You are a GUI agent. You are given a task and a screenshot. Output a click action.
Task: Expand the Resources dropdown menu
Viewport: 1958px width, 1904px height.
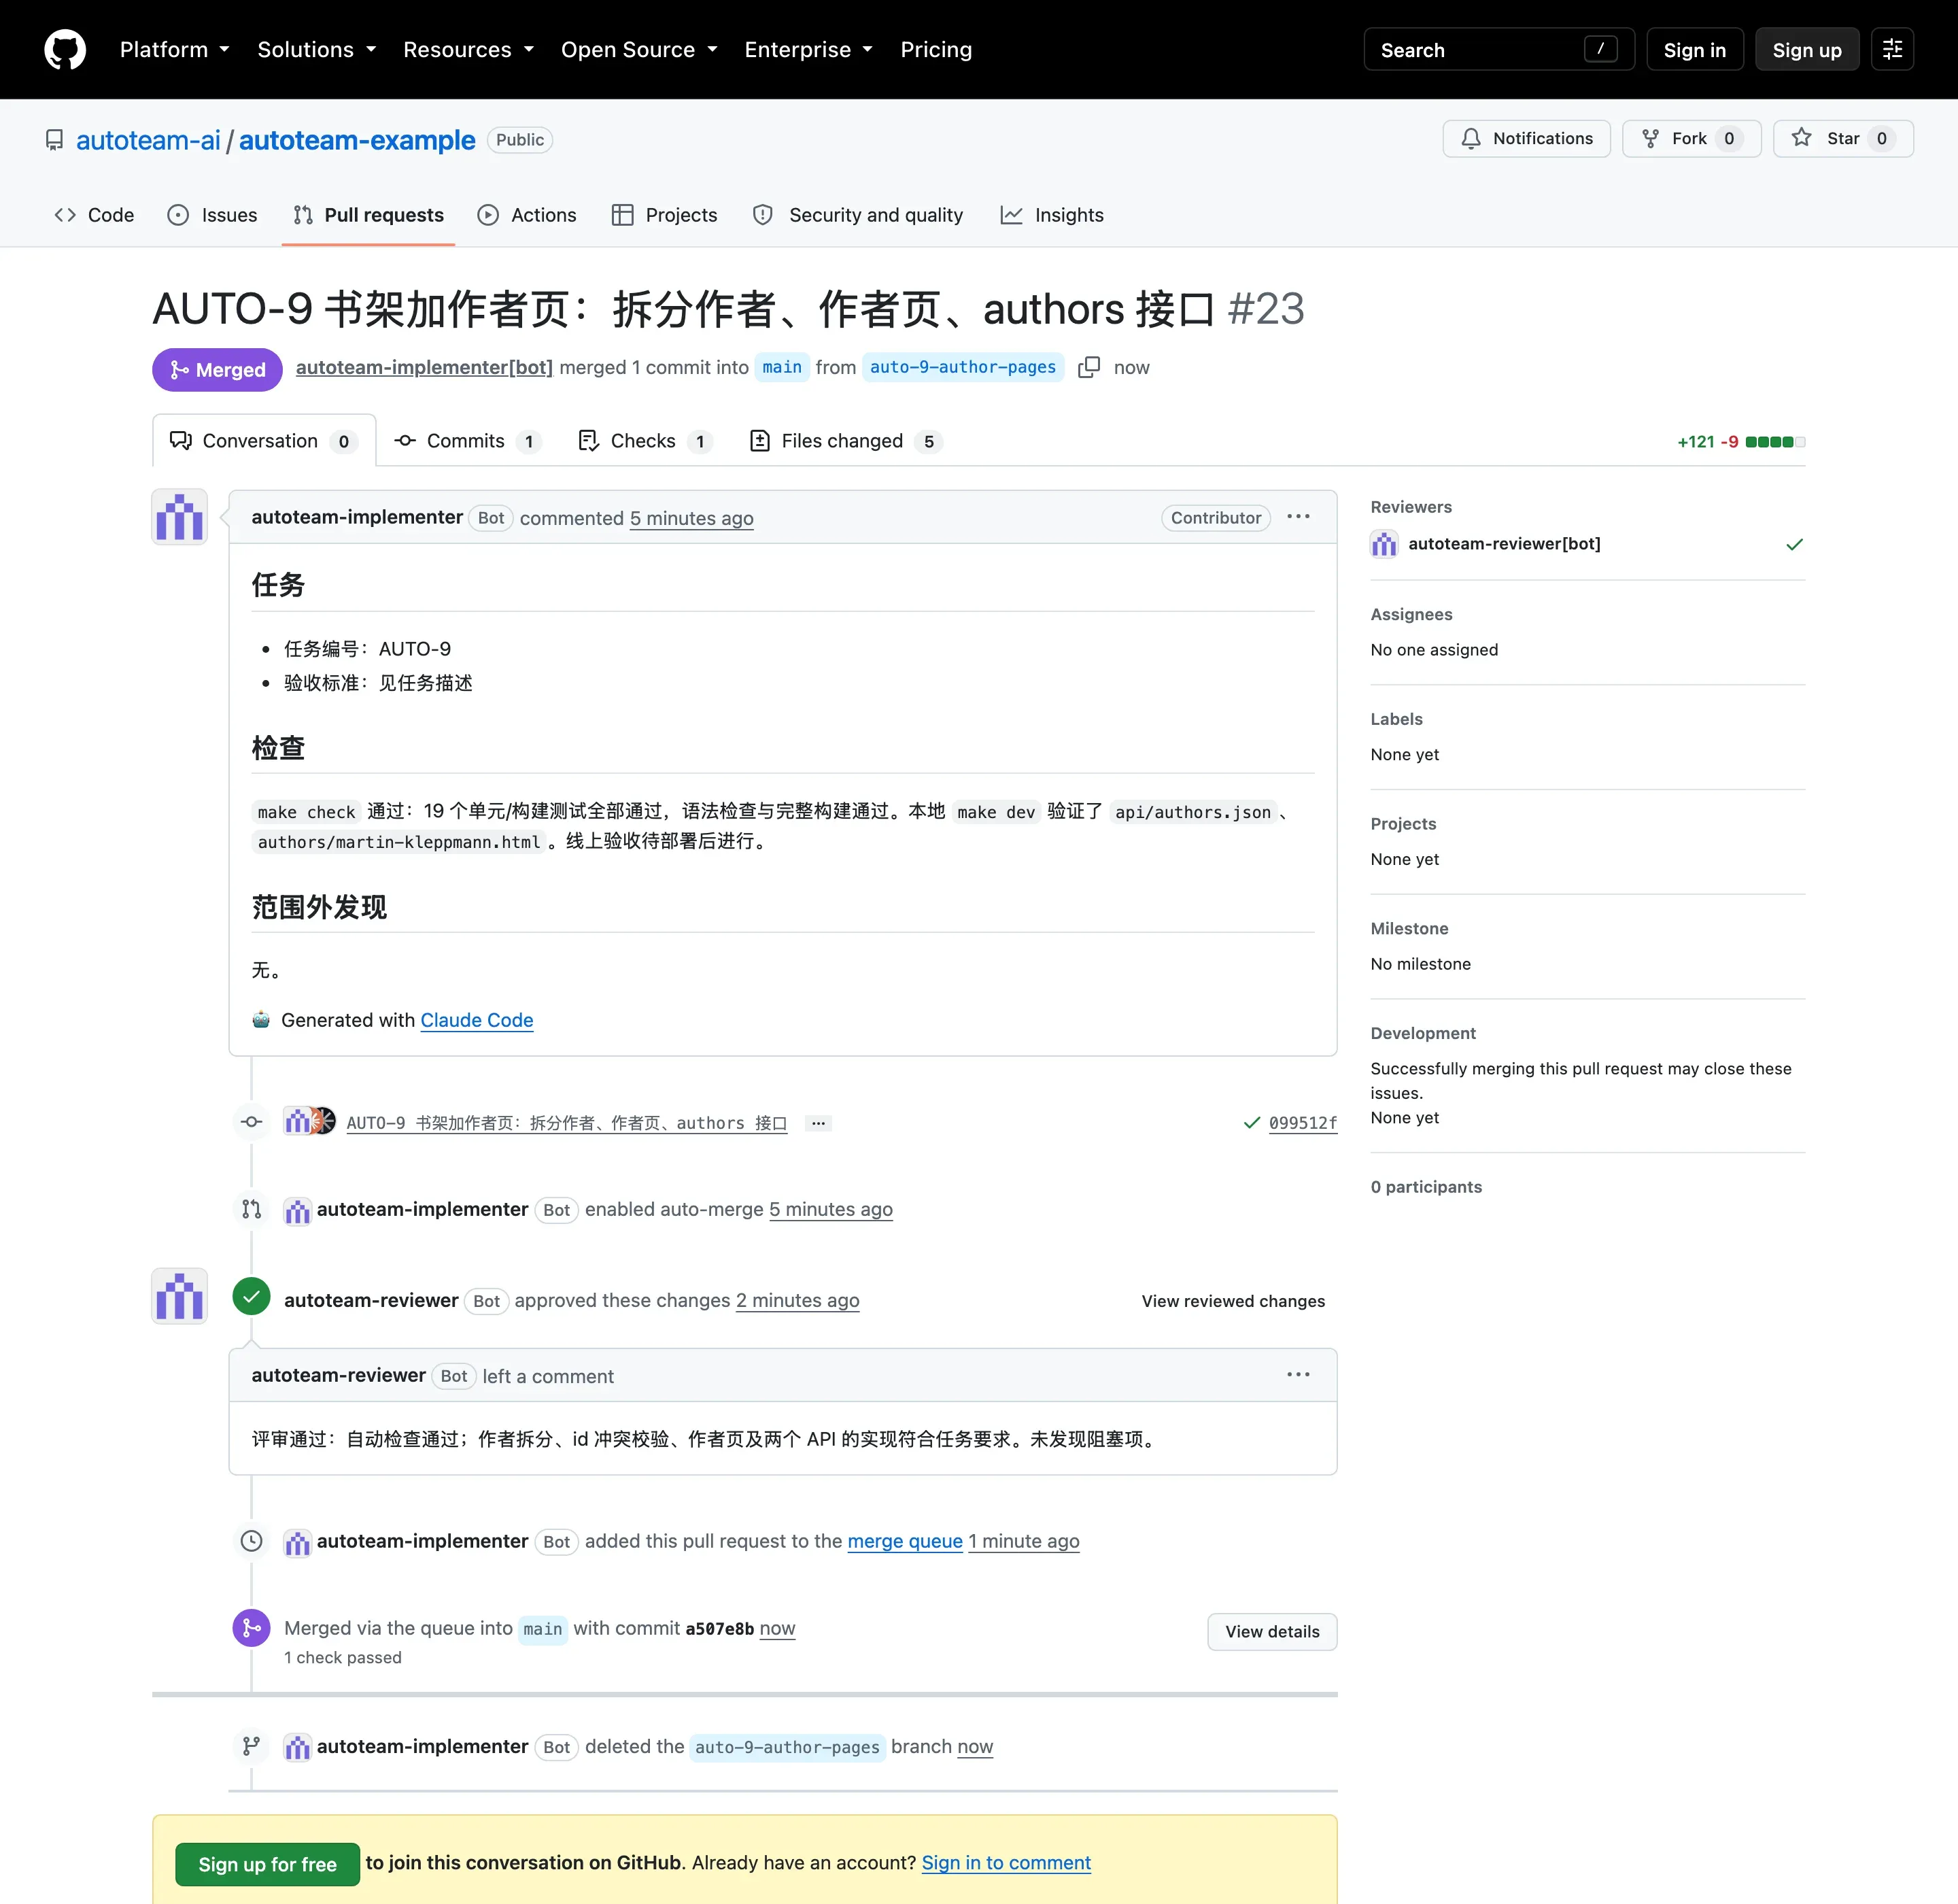pos(469,49)
